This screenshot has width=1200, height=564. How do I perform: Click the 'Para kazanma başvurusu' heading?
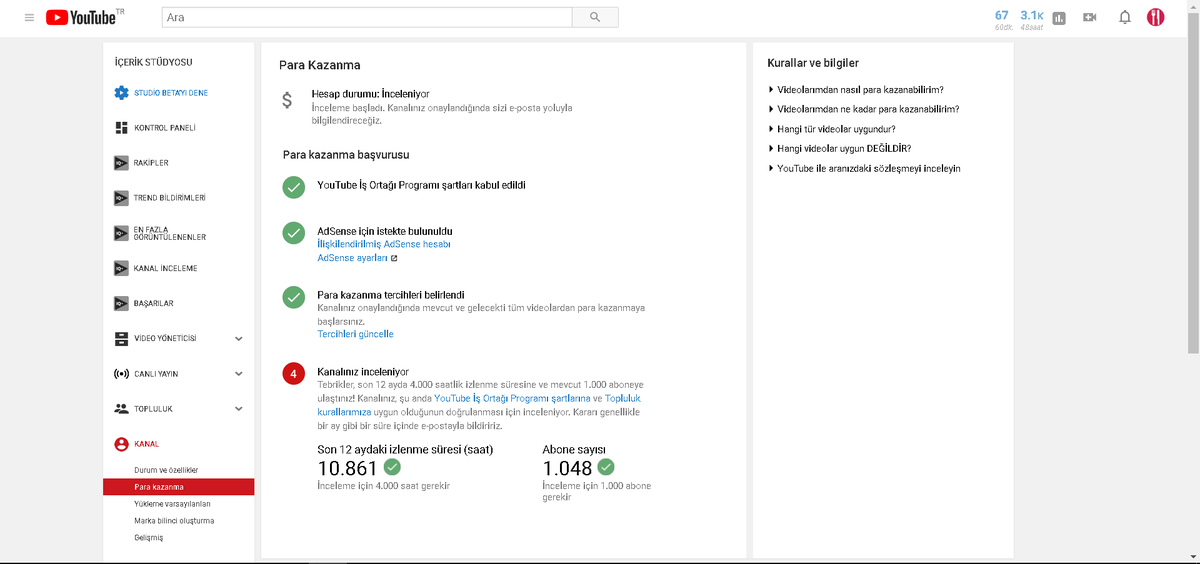[x=346, y=155]
